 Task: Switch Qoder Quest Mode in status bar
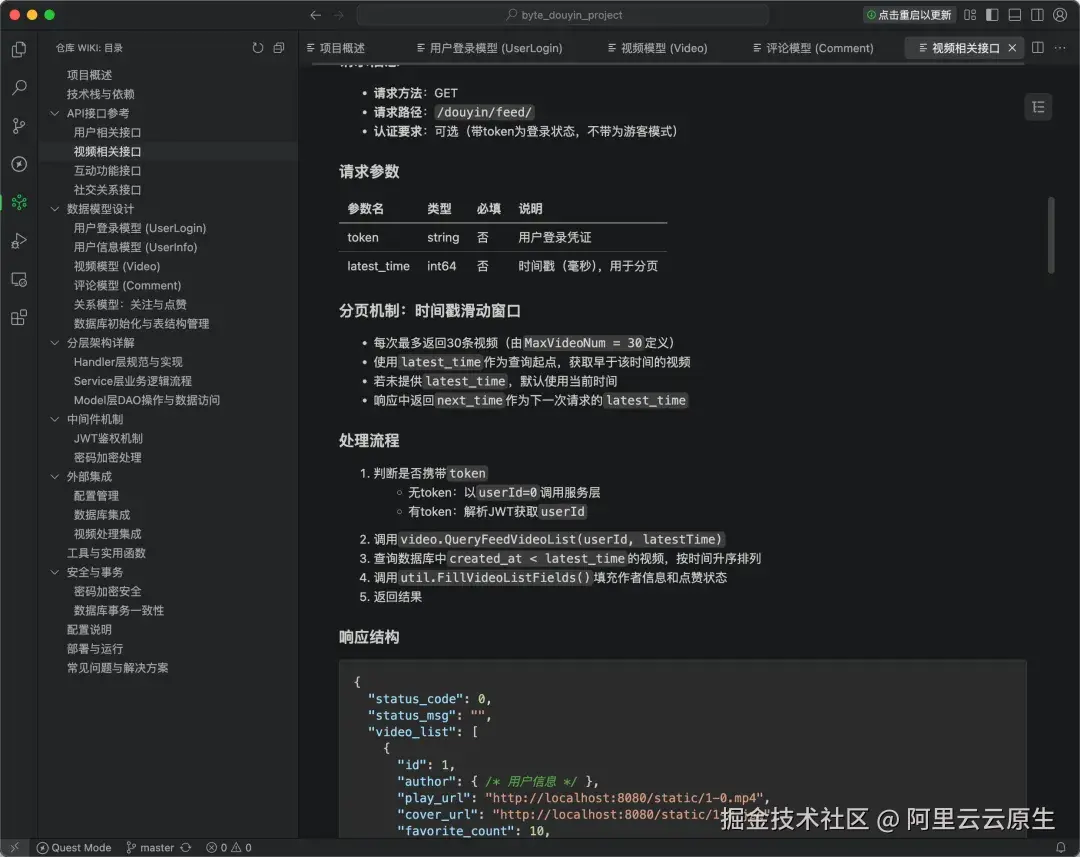(74, 847)
